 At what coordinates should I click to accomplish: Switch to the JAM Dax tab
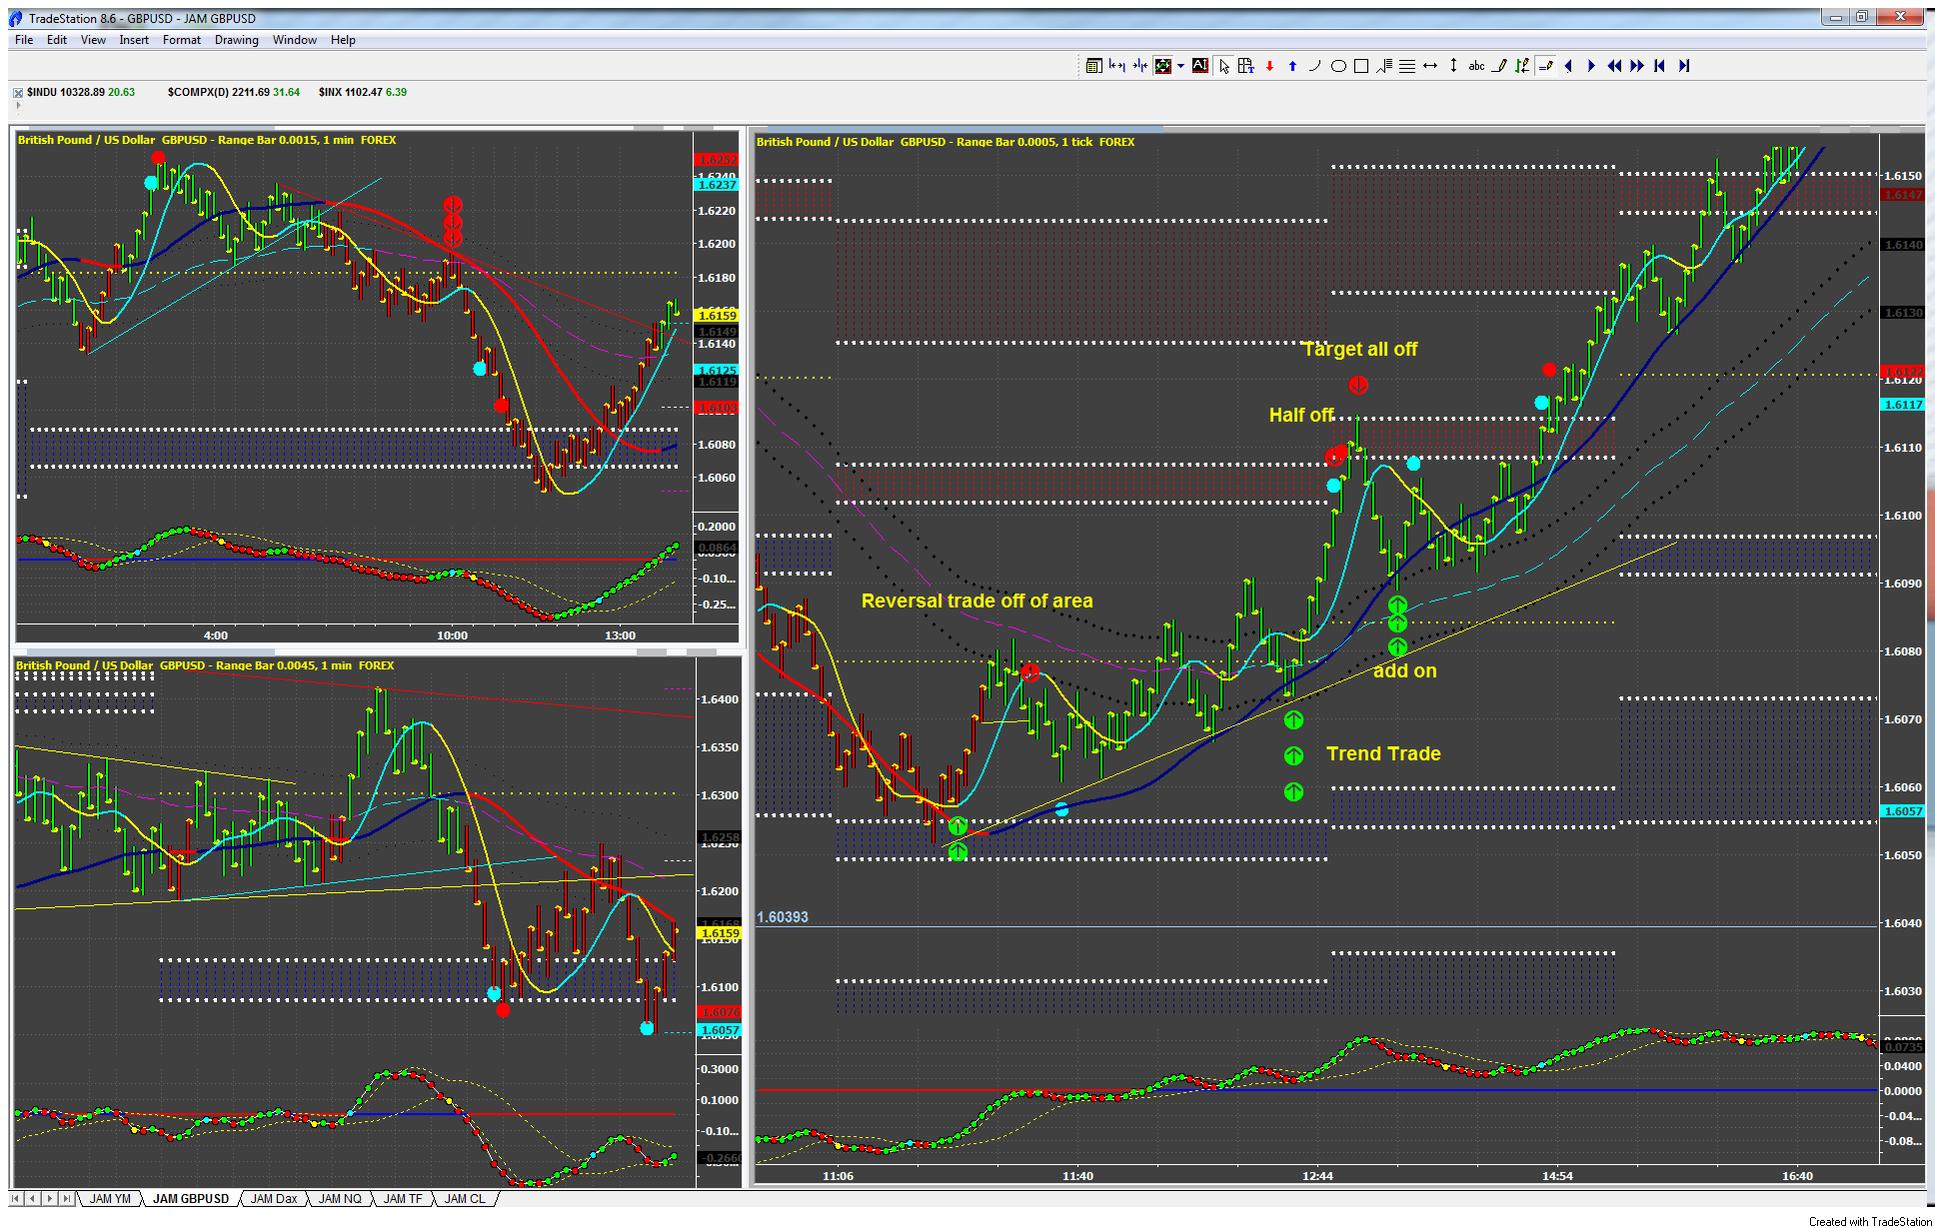click(274, 1199)
